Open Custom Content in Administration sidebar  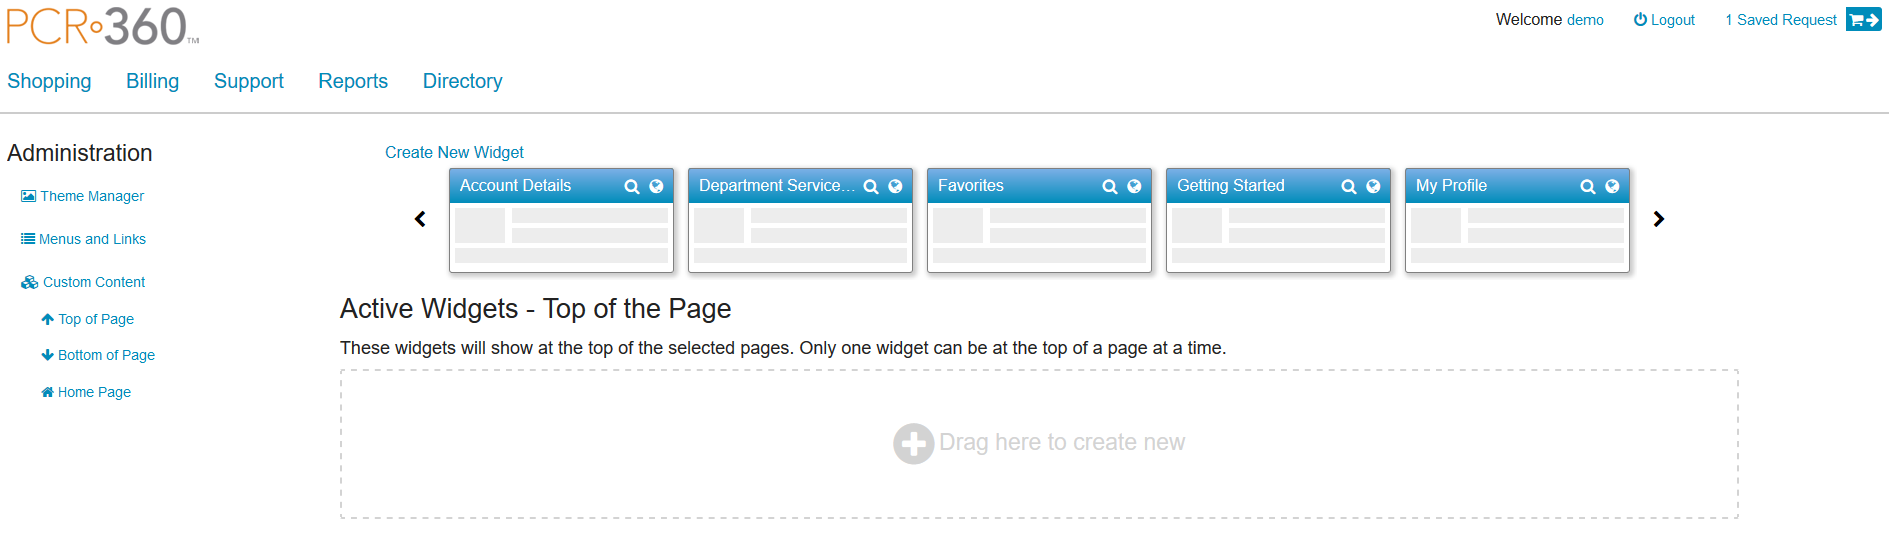(x=94, y=283)
